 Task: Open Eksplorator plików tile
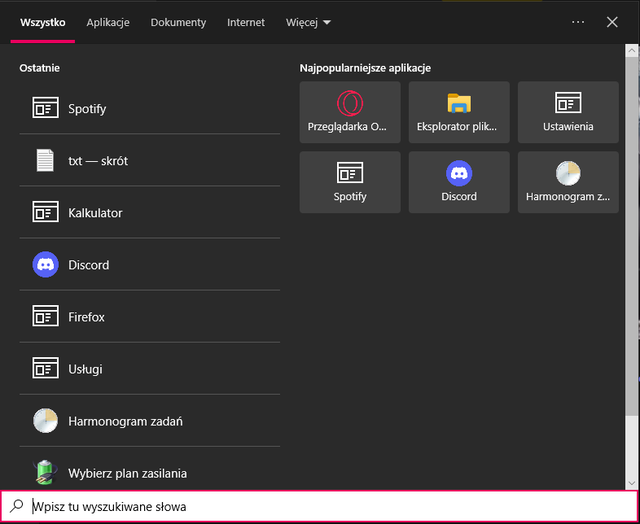[459, 112]
